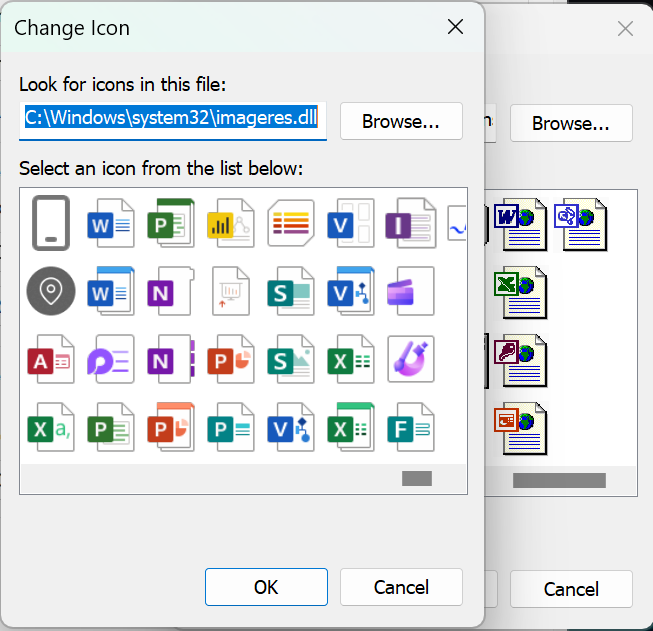
Task: Select the smartphone device icon
Action: (x=51, y=222)
